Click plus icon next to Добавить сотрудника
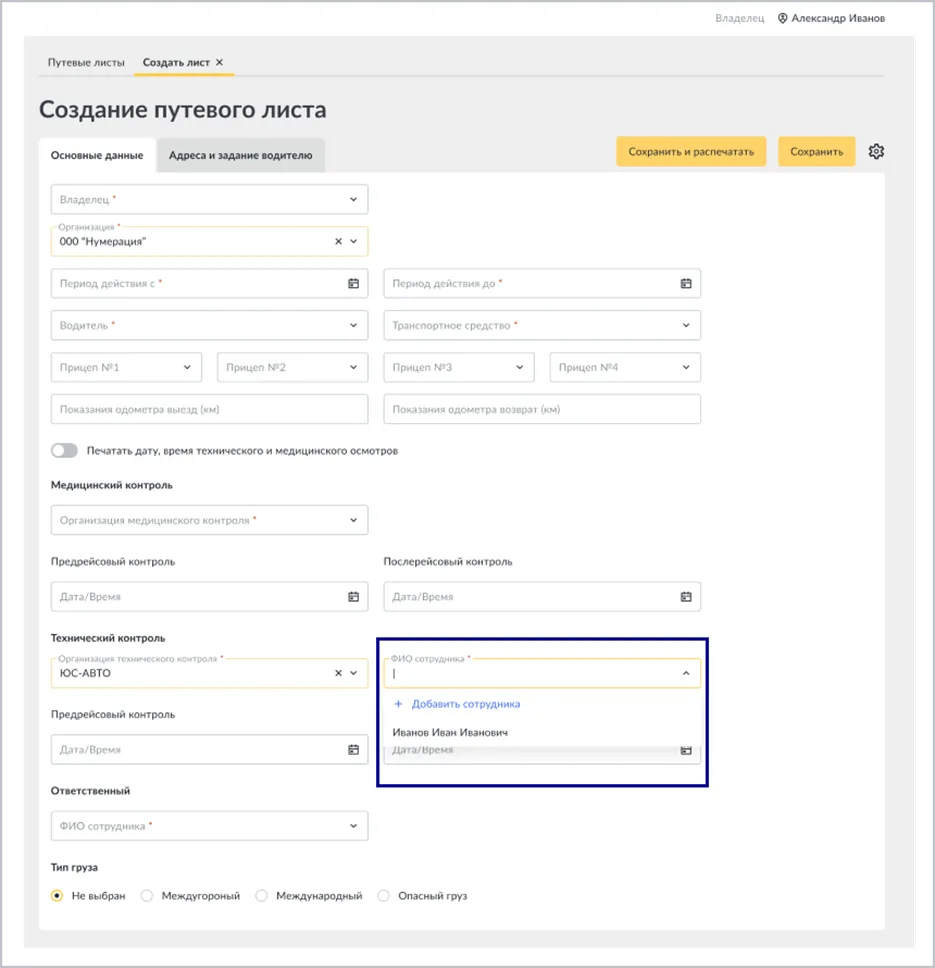This screenshot has width=935, height=968. click(398, 704)
